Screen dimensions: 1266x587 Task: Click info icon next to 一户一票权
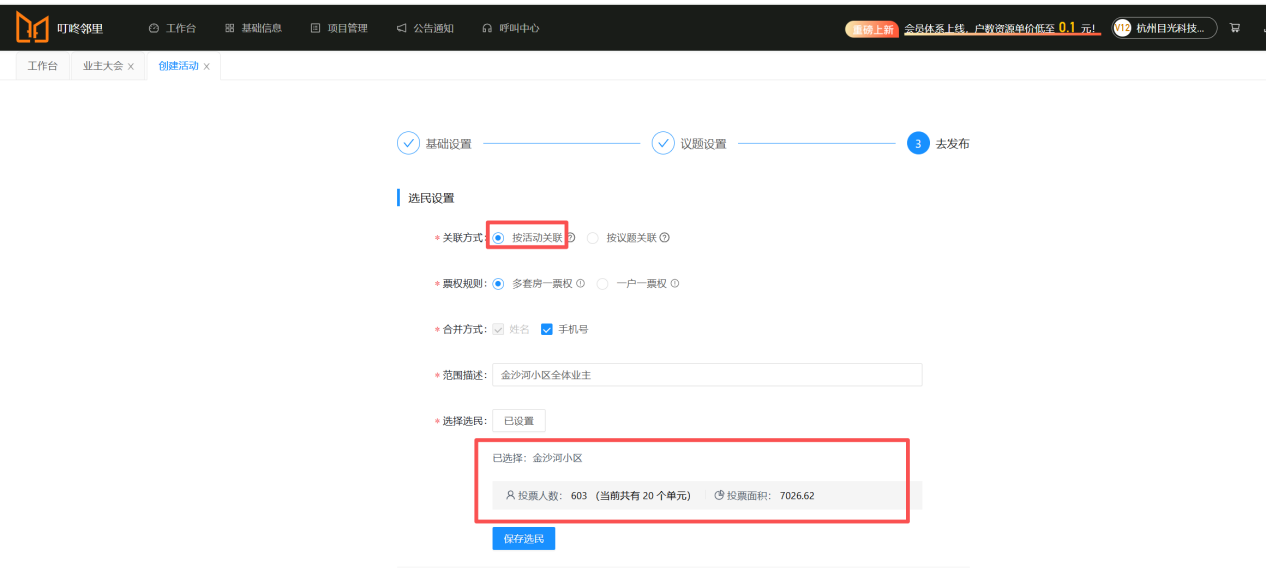675,284
